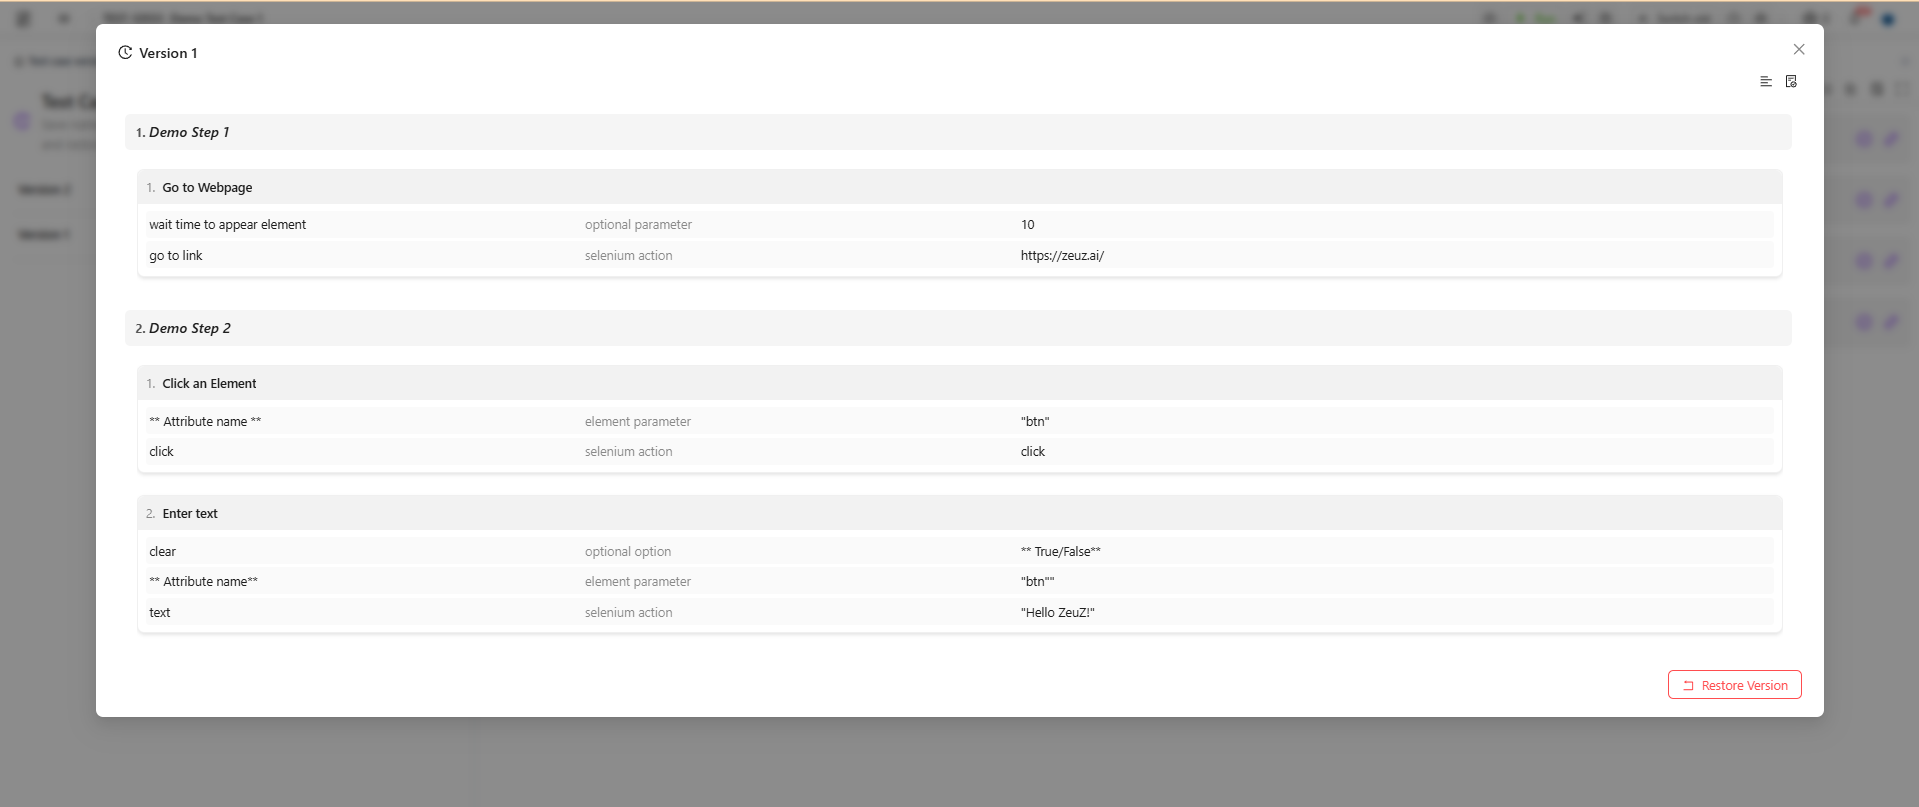Click the 'optional option' cell

pos(628,552)
